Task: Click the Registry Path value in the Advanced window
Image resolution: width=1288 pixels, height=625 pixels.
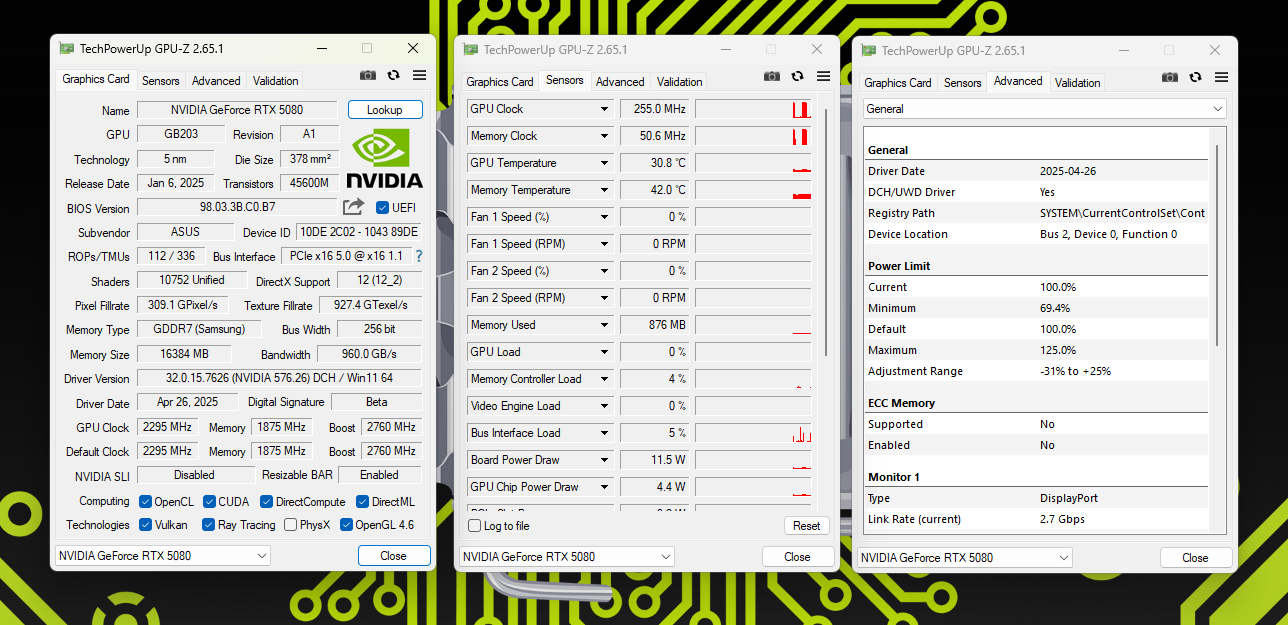Action: (1122, 213)
